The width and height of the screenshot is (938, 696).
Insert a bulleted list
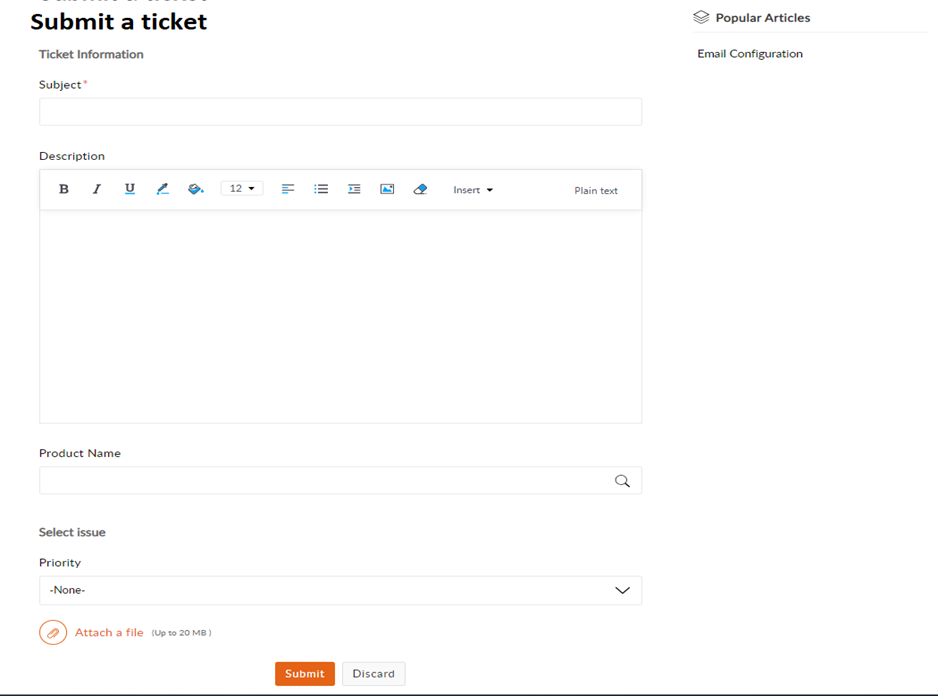321,189
